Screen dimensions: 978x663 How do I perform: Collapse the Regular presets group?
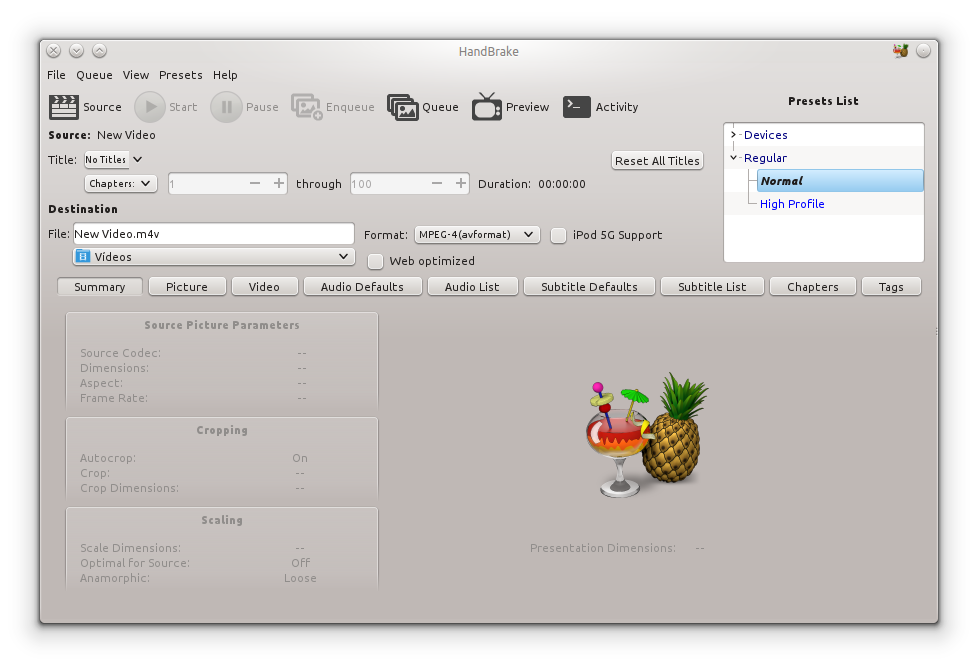pyautogui.click(x=733, y=157)
